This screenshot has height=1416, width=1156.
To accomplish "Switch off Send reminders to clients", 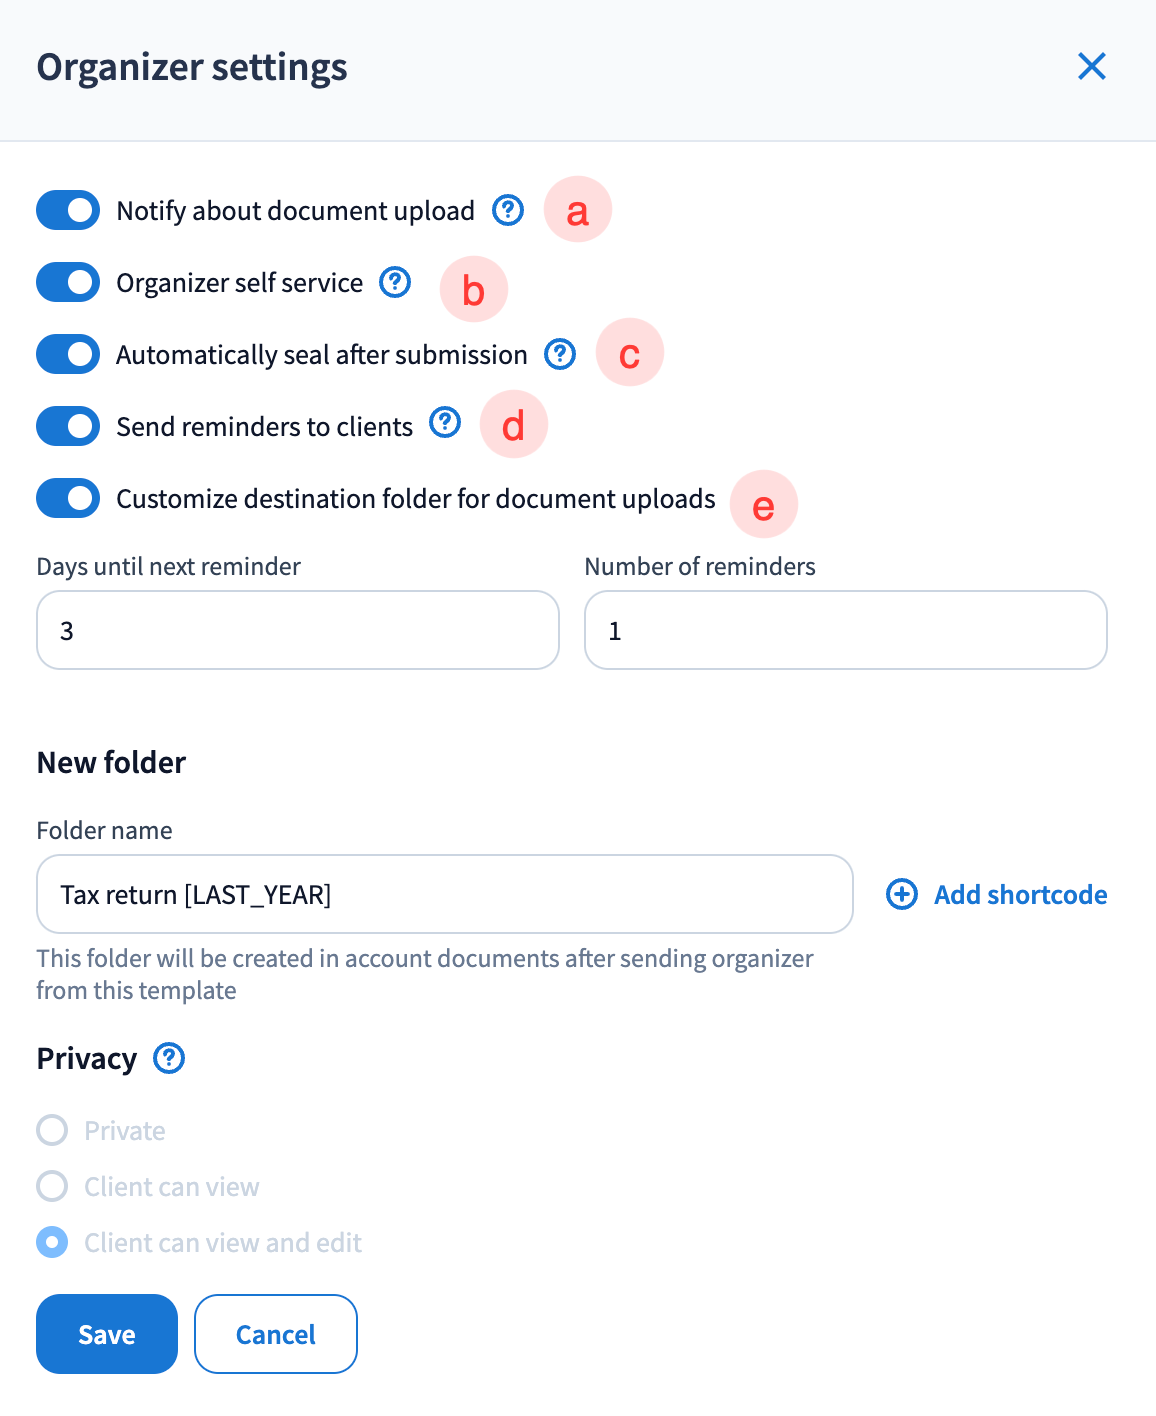I will [68, 426].
